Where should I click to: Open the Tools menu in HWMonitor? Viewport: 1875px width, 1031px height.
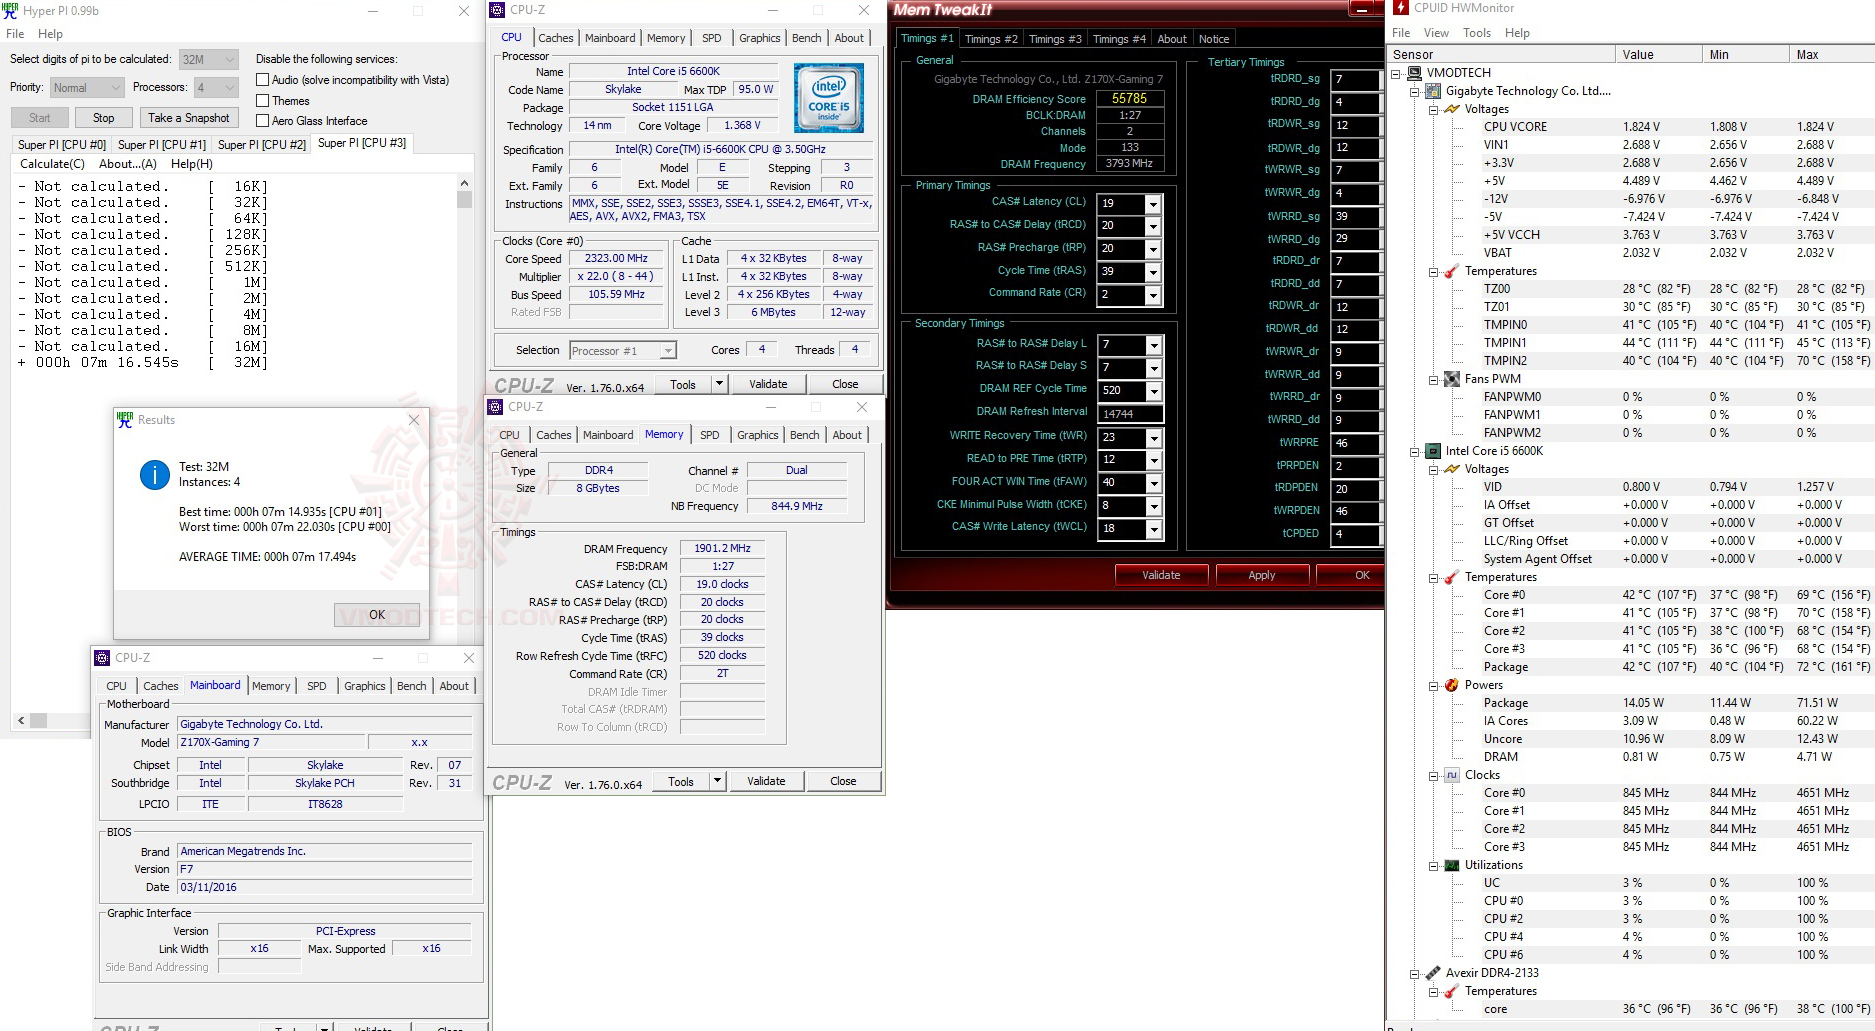(x=1477, y=33)
